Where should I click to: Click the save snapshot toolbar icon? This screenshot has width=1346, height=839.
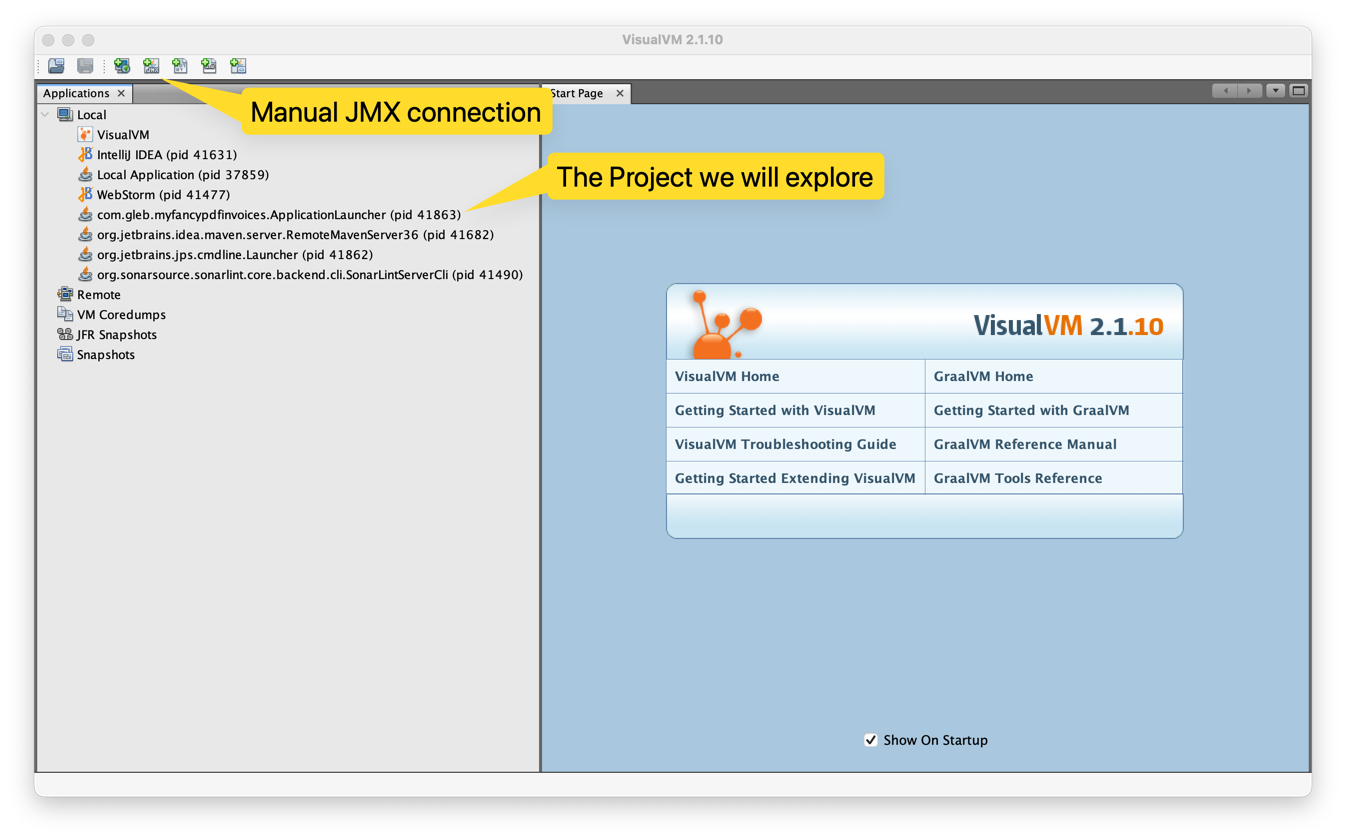point(85,65)
